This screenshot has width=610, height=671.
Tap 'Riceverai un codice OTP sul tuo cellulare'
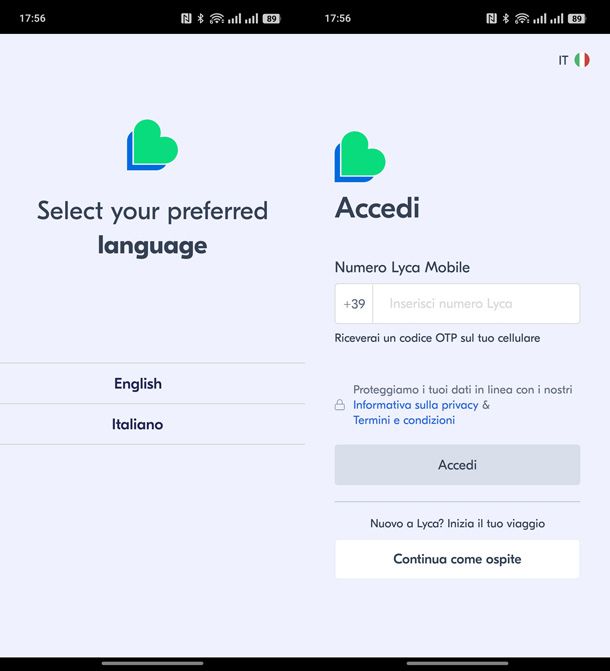point(437,338)
